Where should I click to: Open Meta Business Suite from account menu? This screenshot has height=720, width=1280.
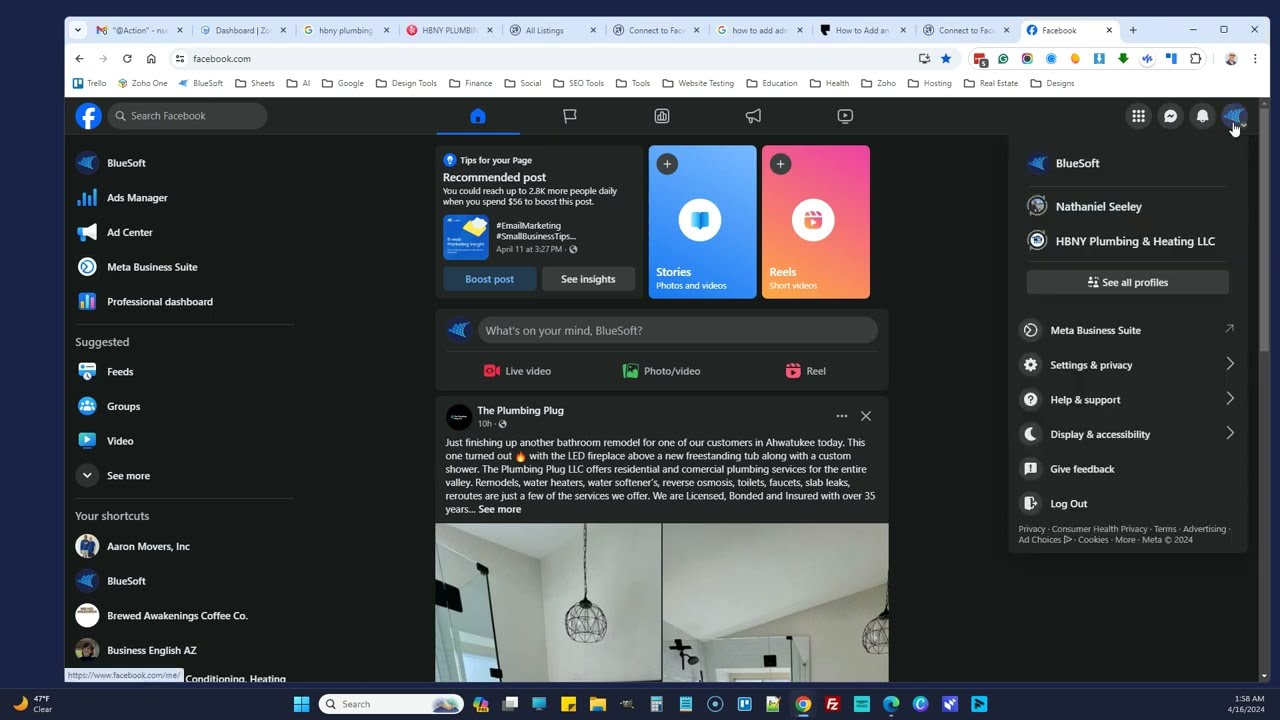1128,330
